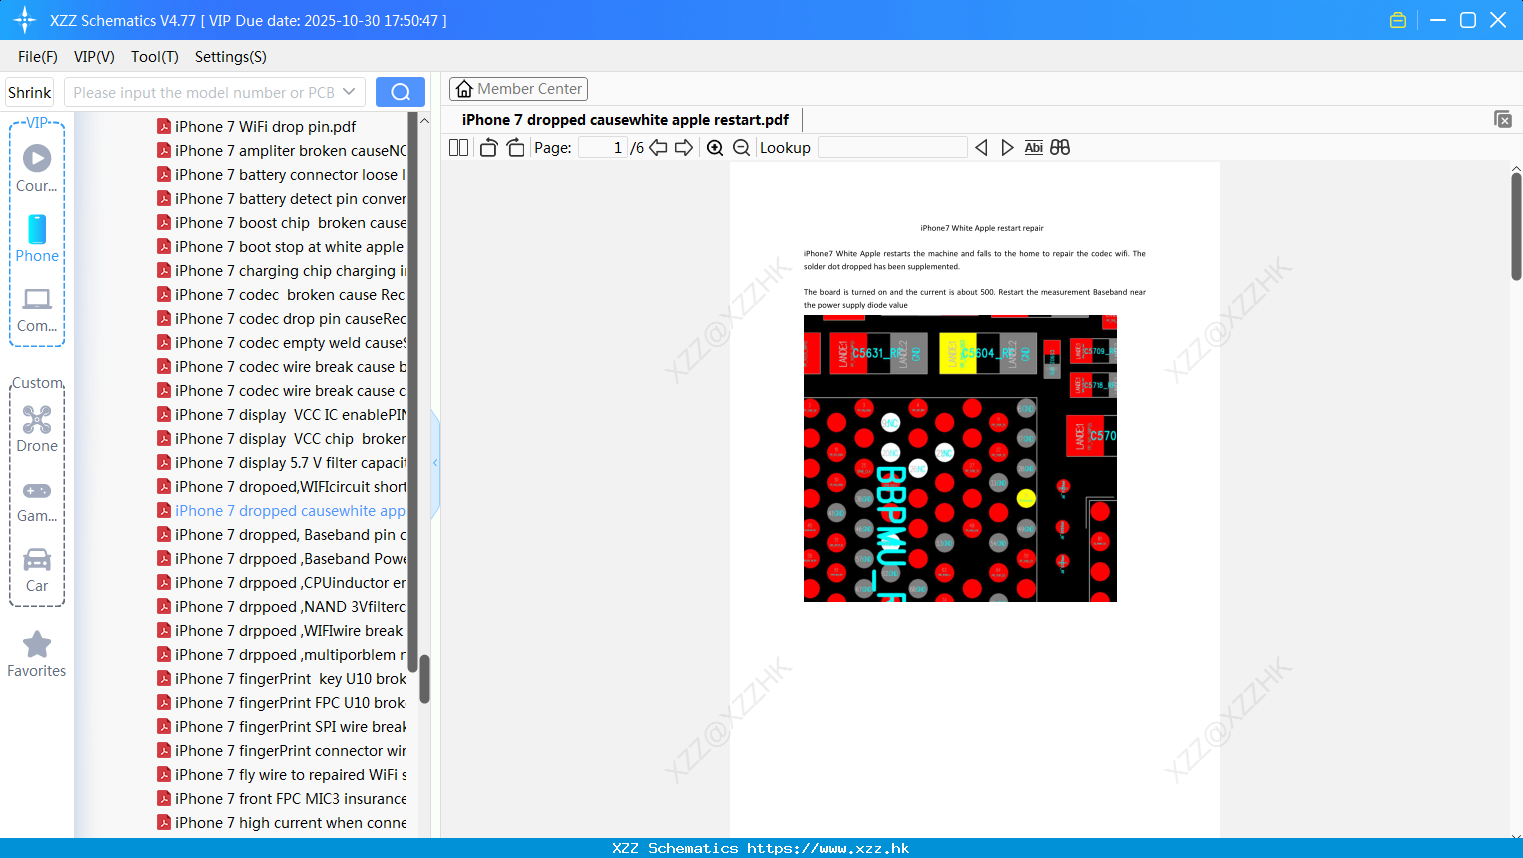Open iPhone 7 fingerPrint key U10 file
1523x858 pixels.
pos(282,679)
